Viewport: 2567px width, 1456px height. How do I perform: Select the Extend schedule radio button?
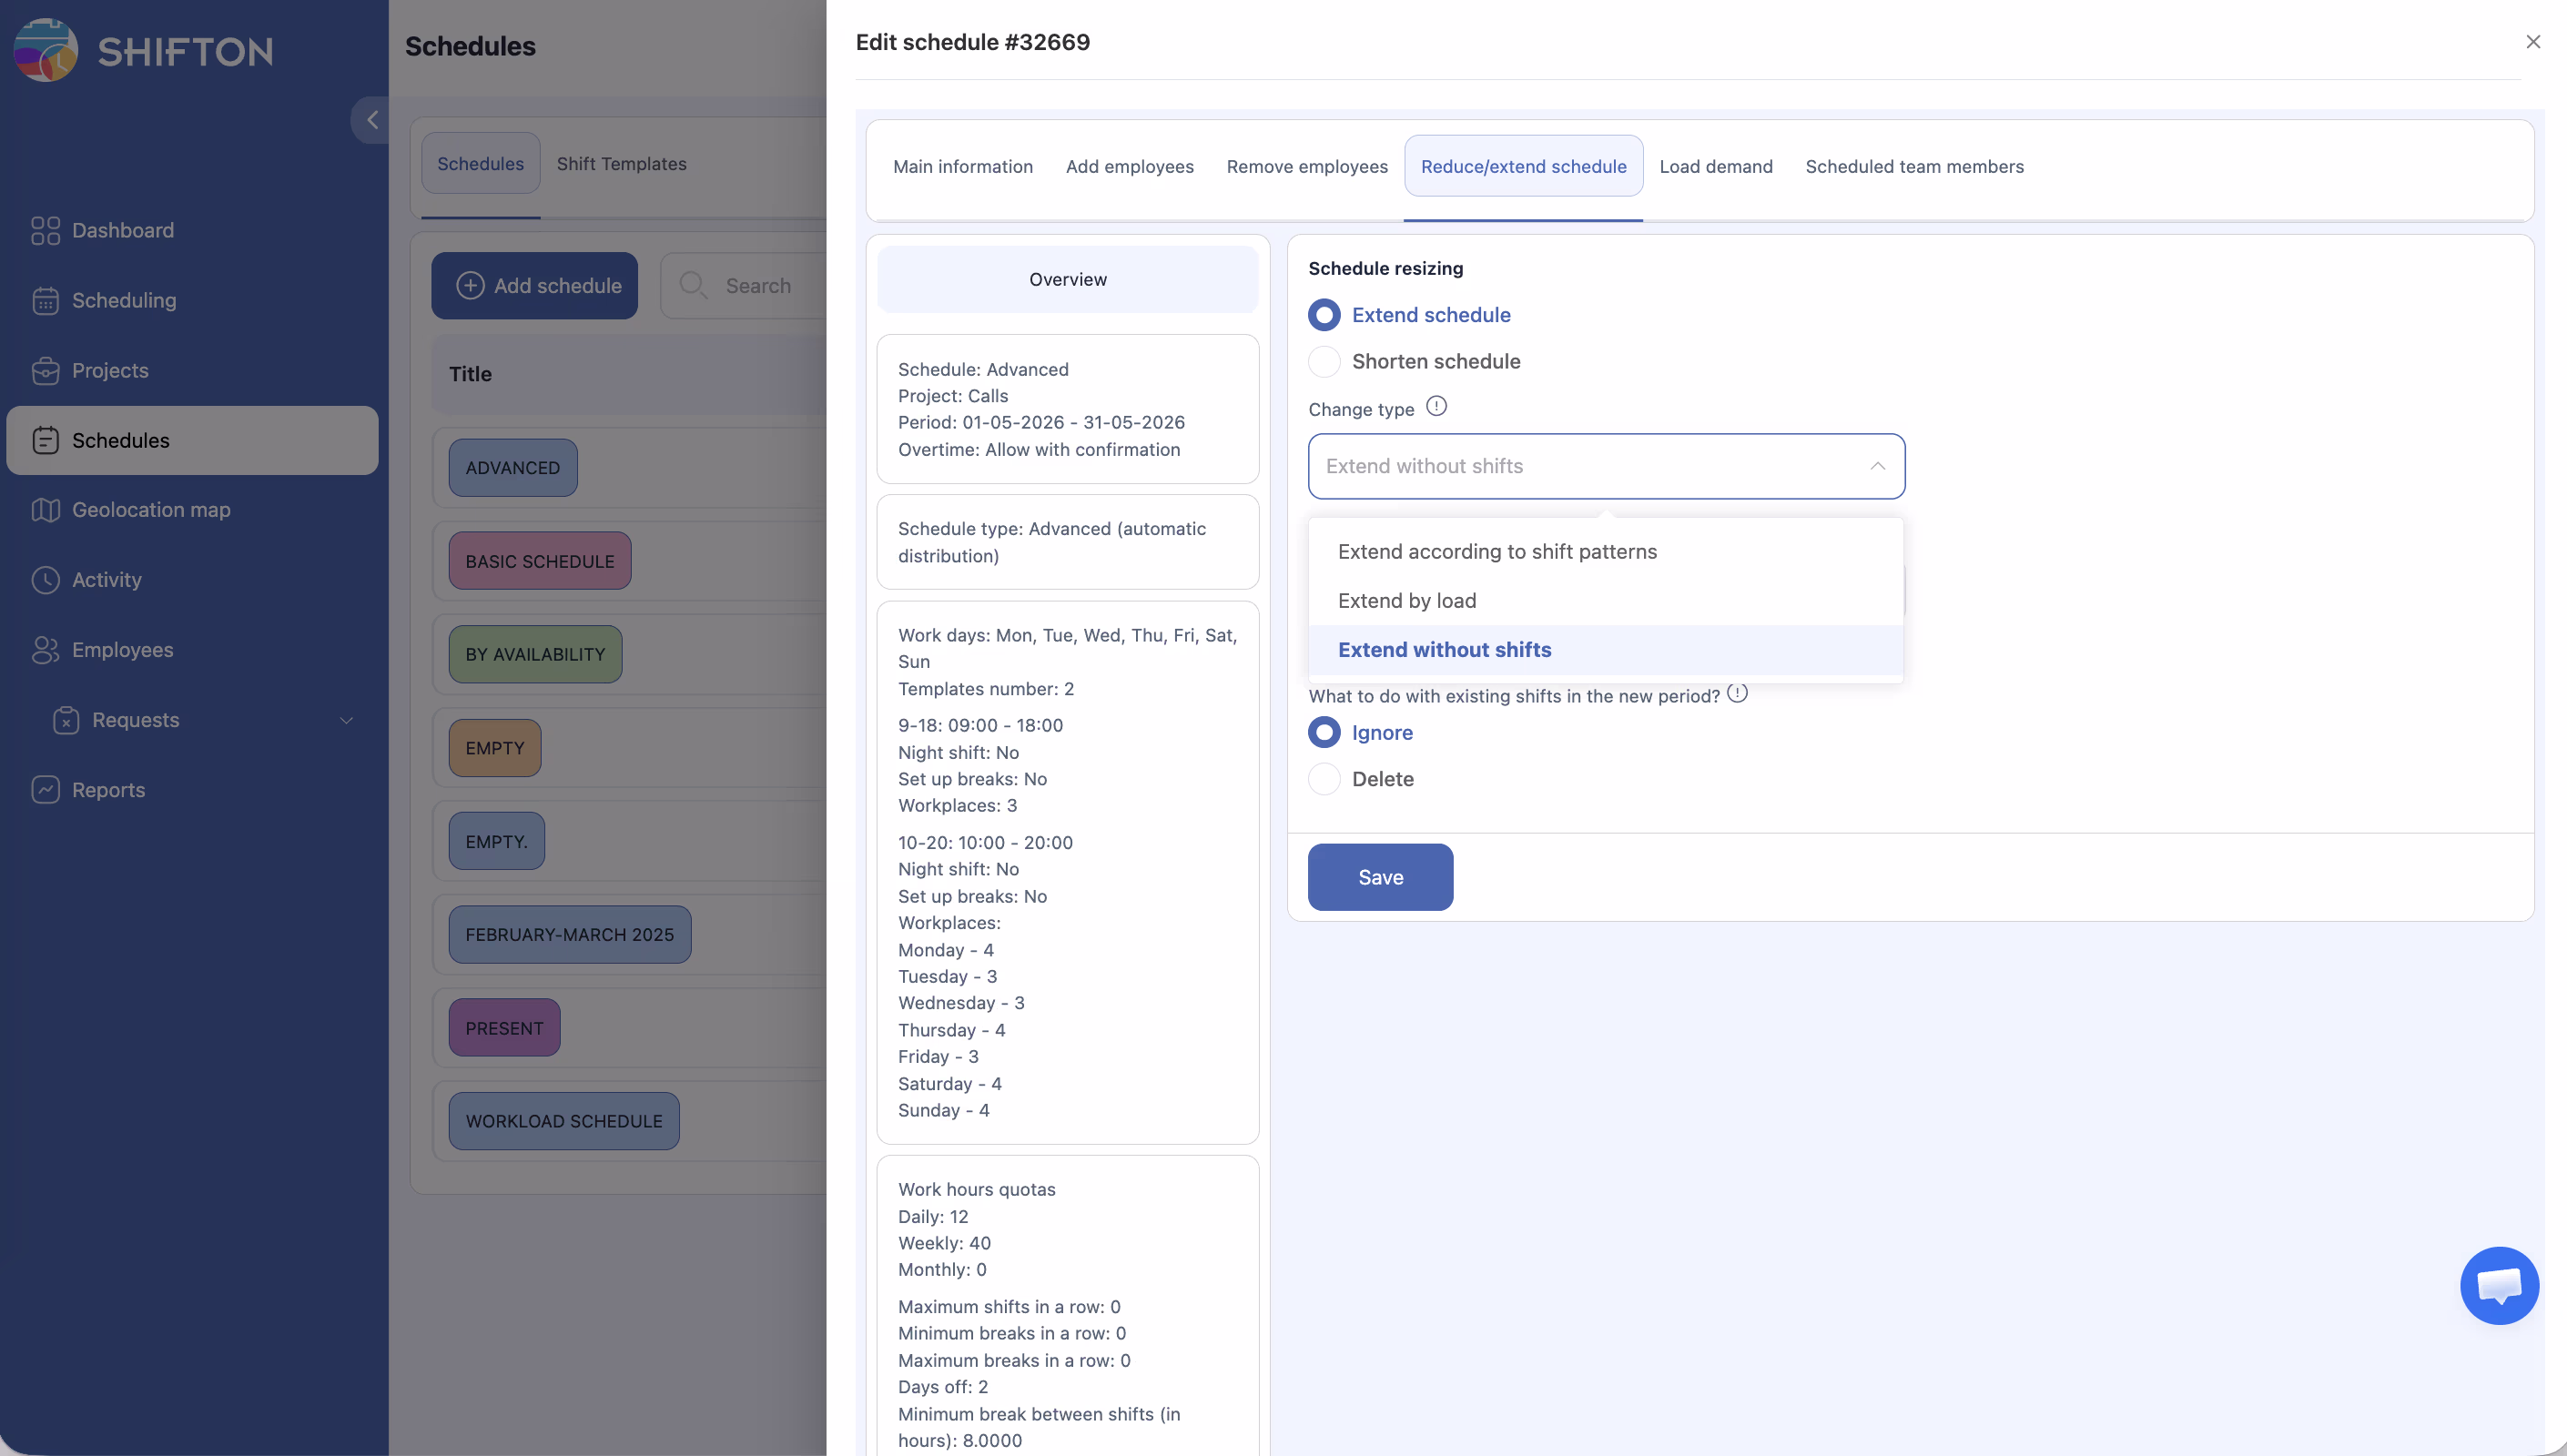coord(1324,315)
